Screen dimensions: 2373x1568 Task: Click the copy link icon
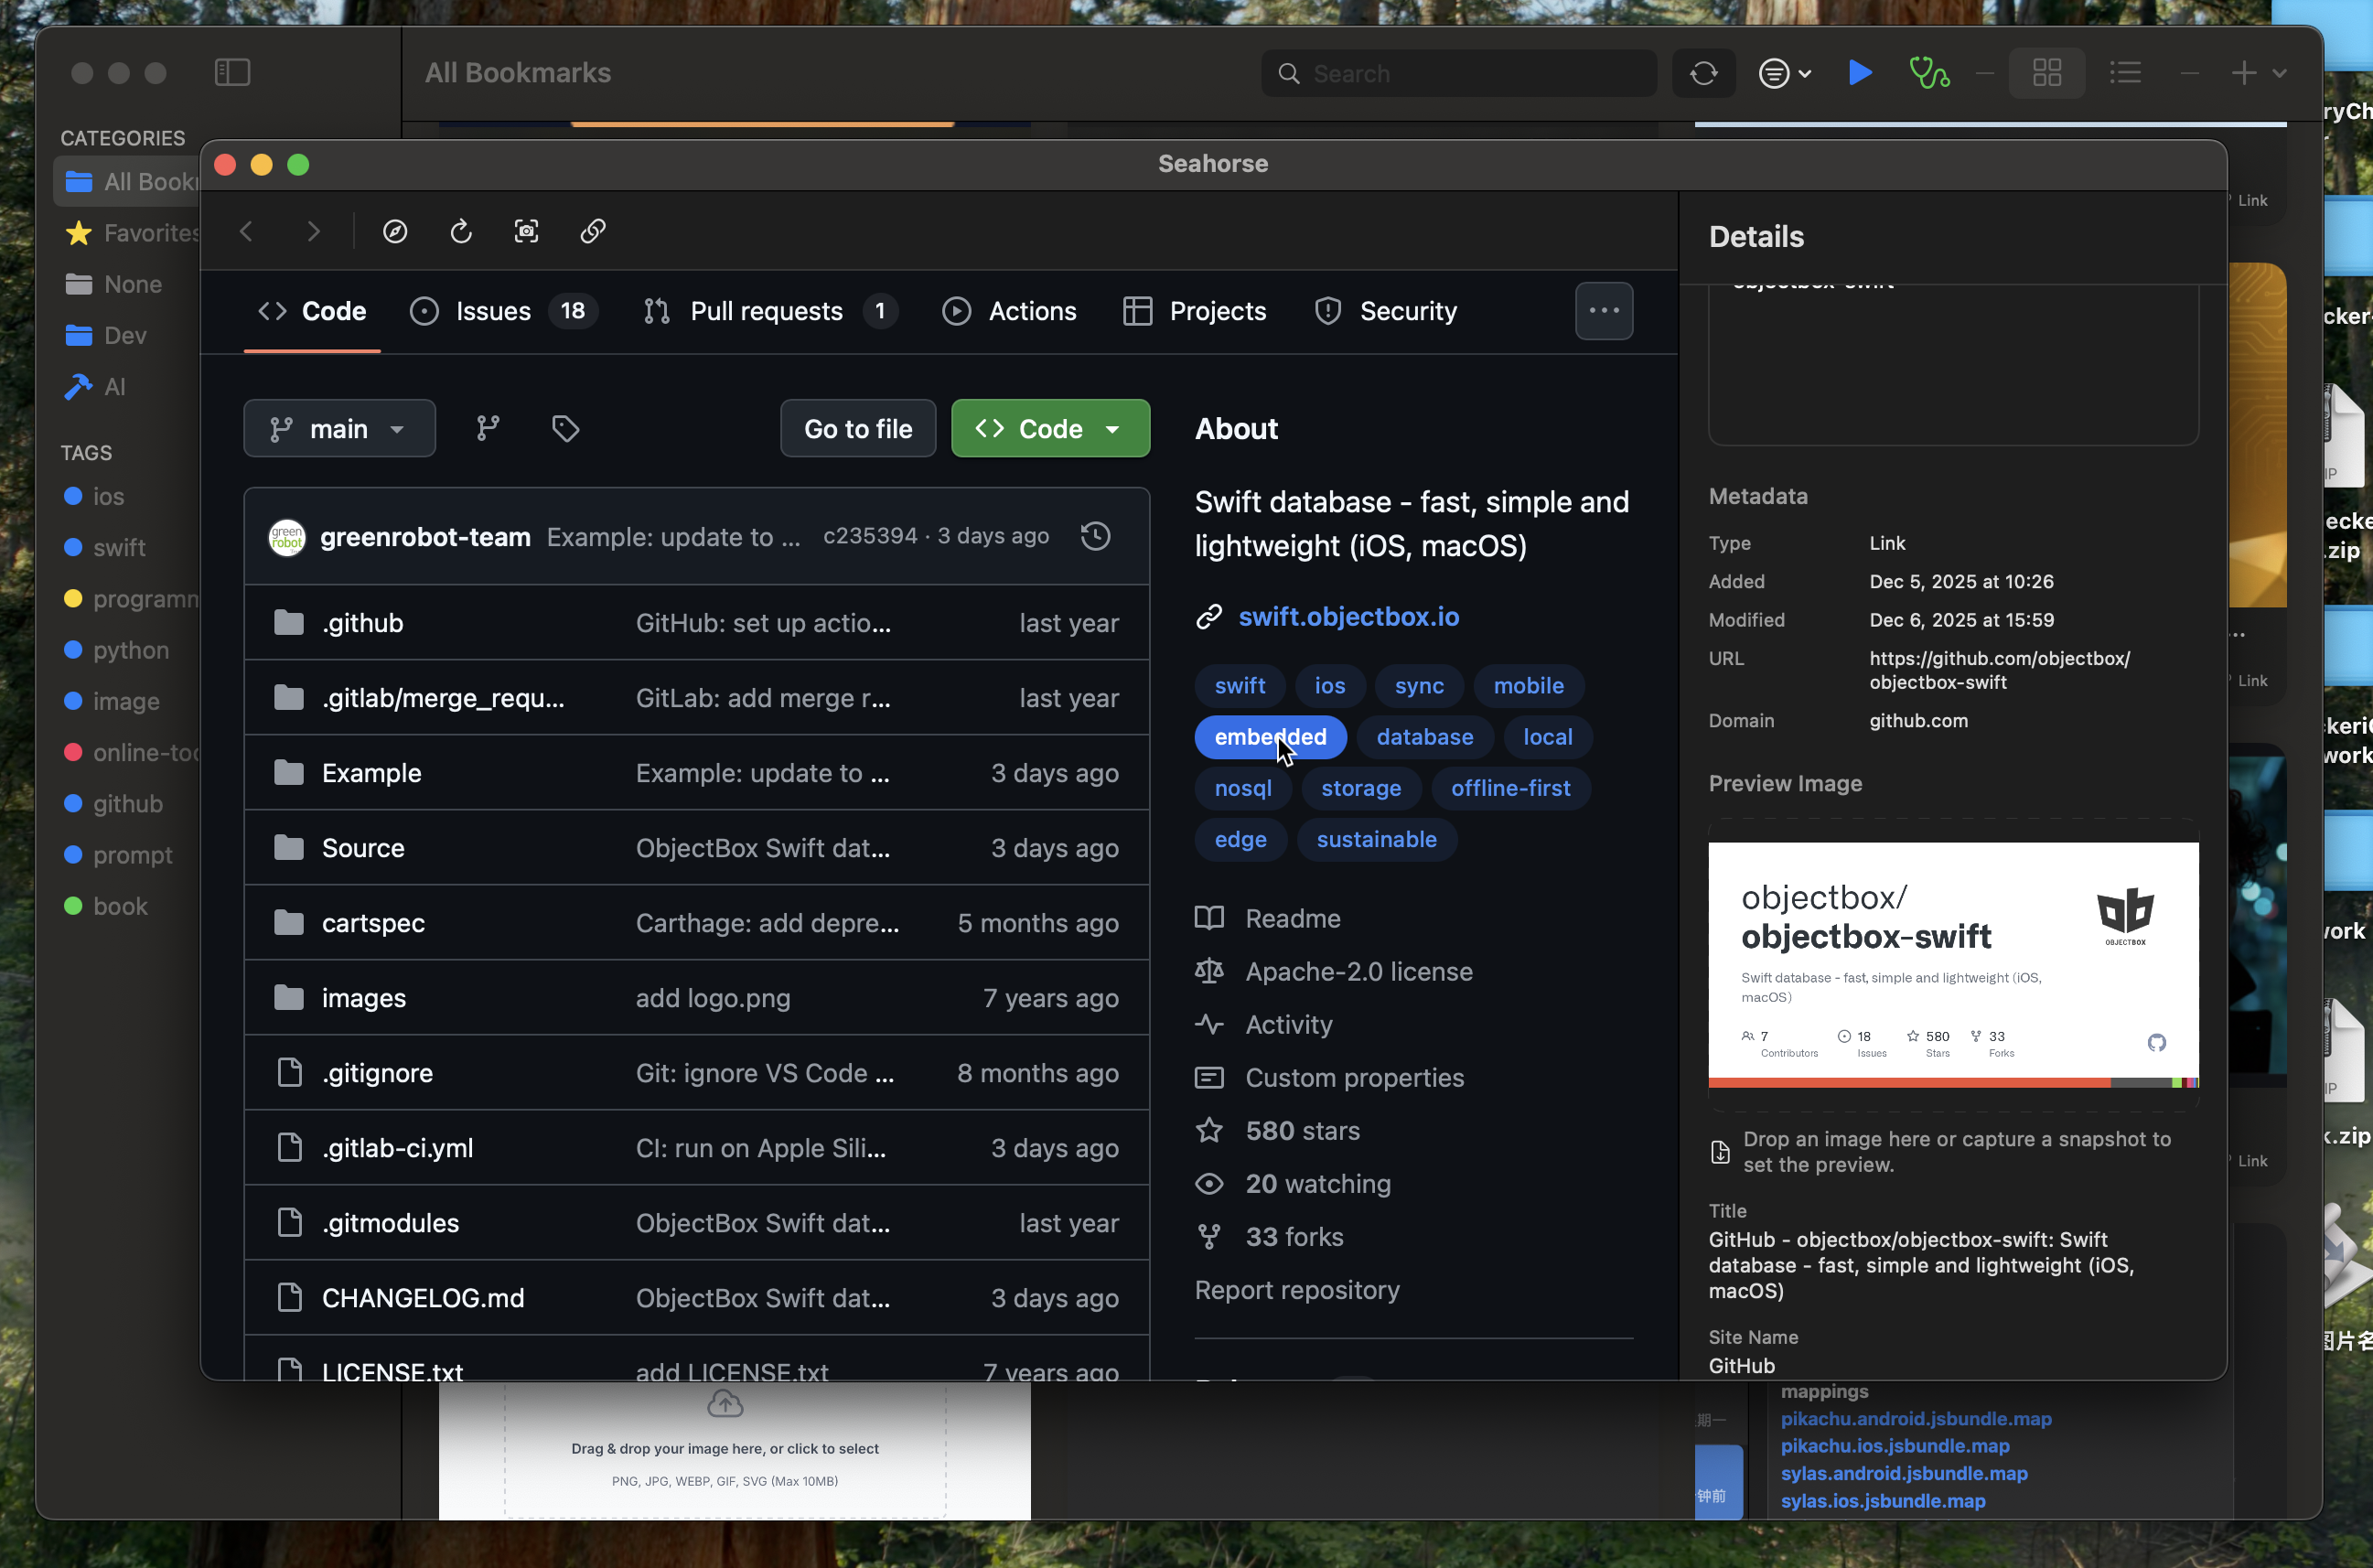point(593,232)
